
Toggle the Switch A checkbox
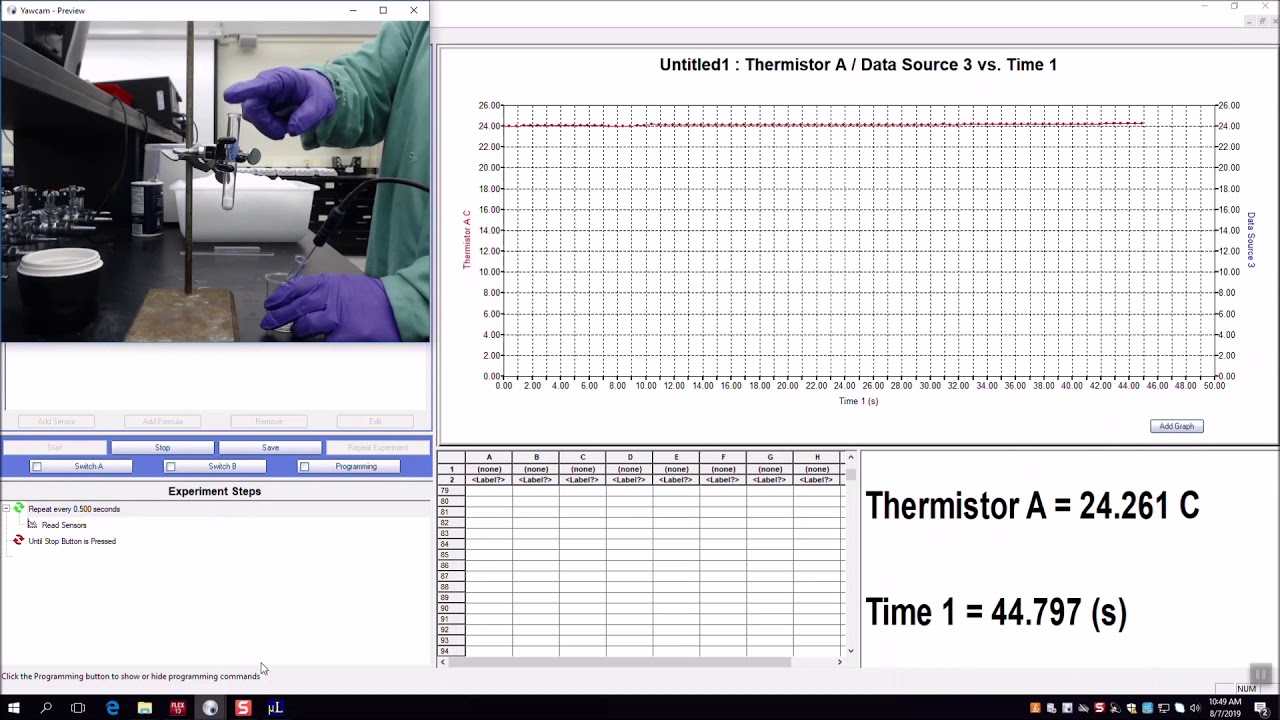37,466
